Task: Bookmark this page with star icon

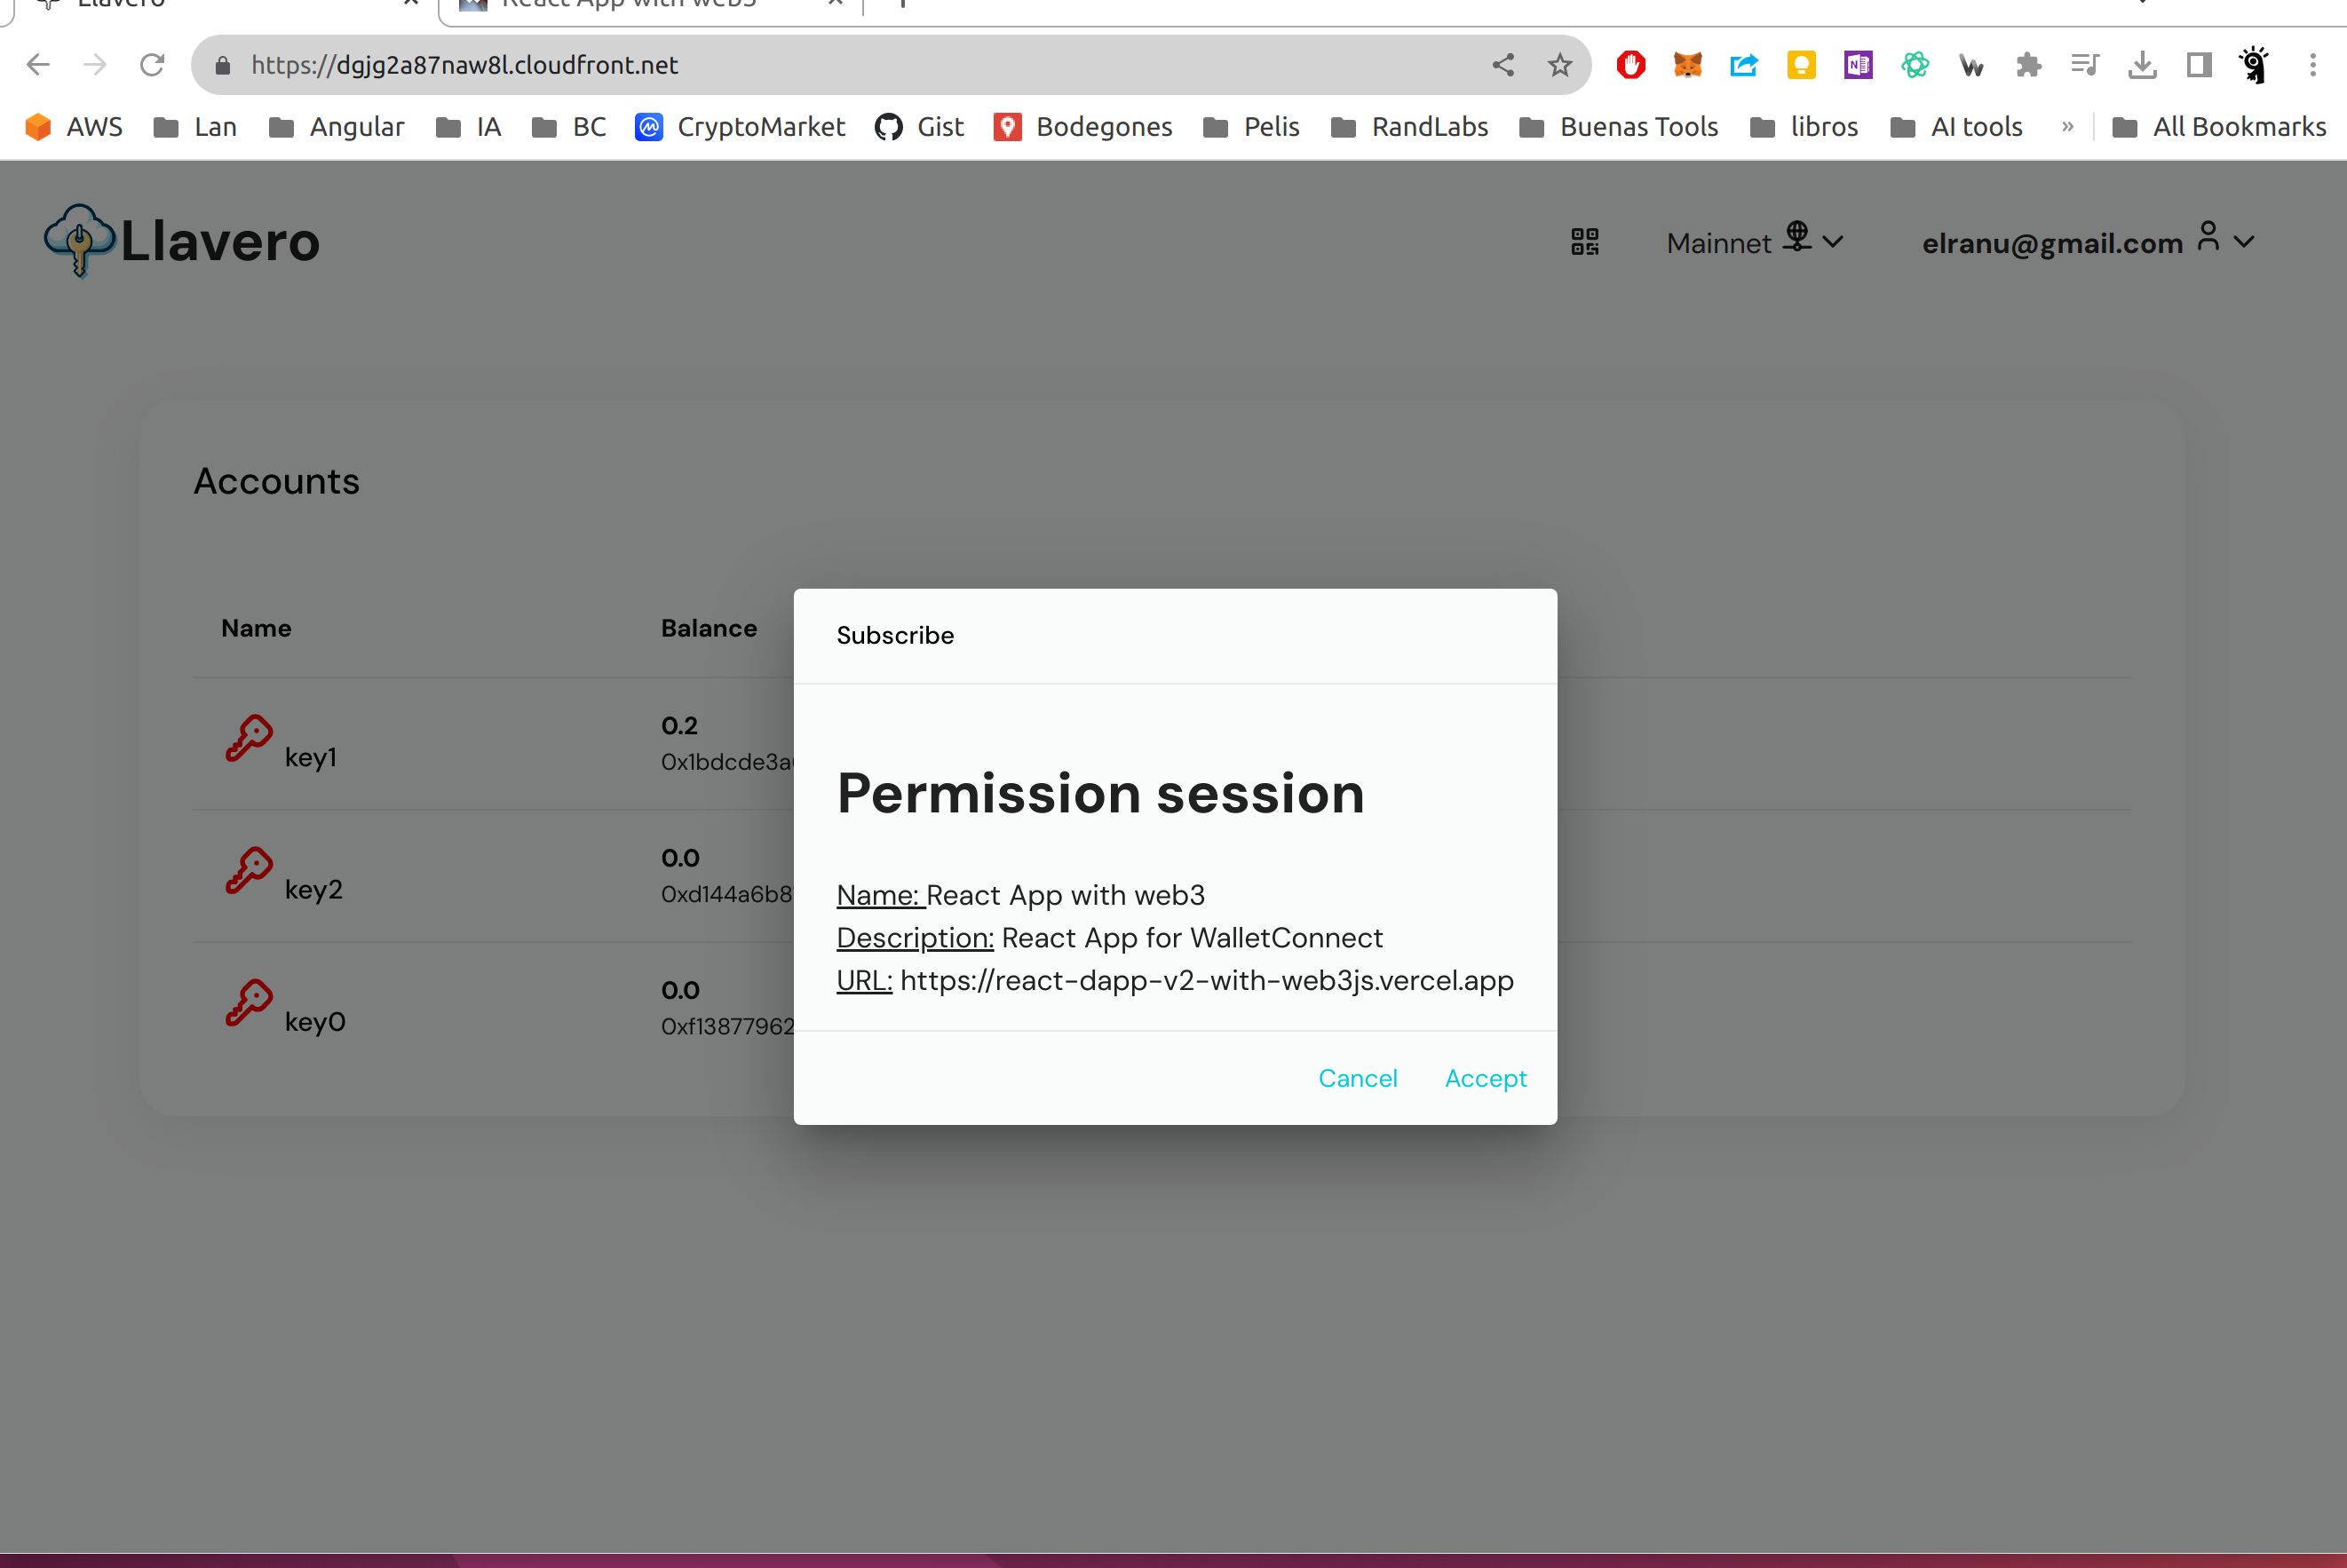Action: [x=1559, y=65]
